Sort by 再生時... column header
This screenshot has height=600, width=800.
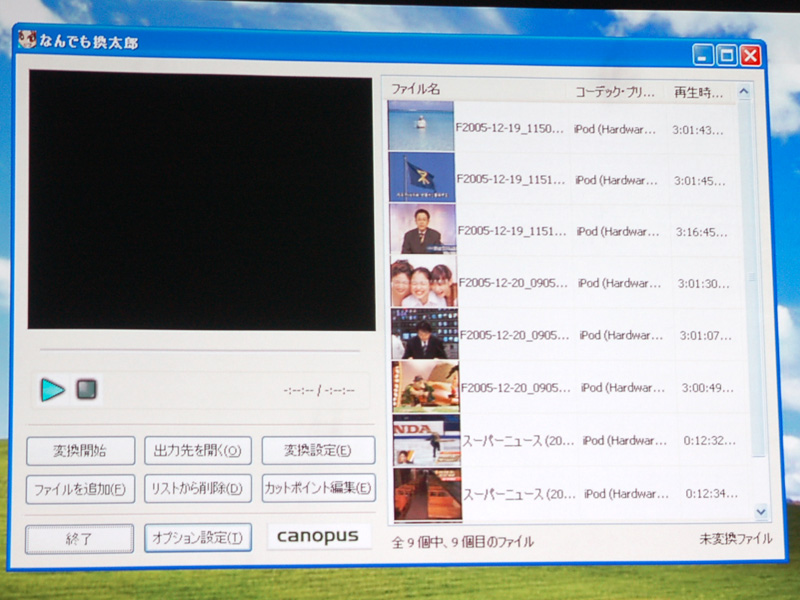699,93
